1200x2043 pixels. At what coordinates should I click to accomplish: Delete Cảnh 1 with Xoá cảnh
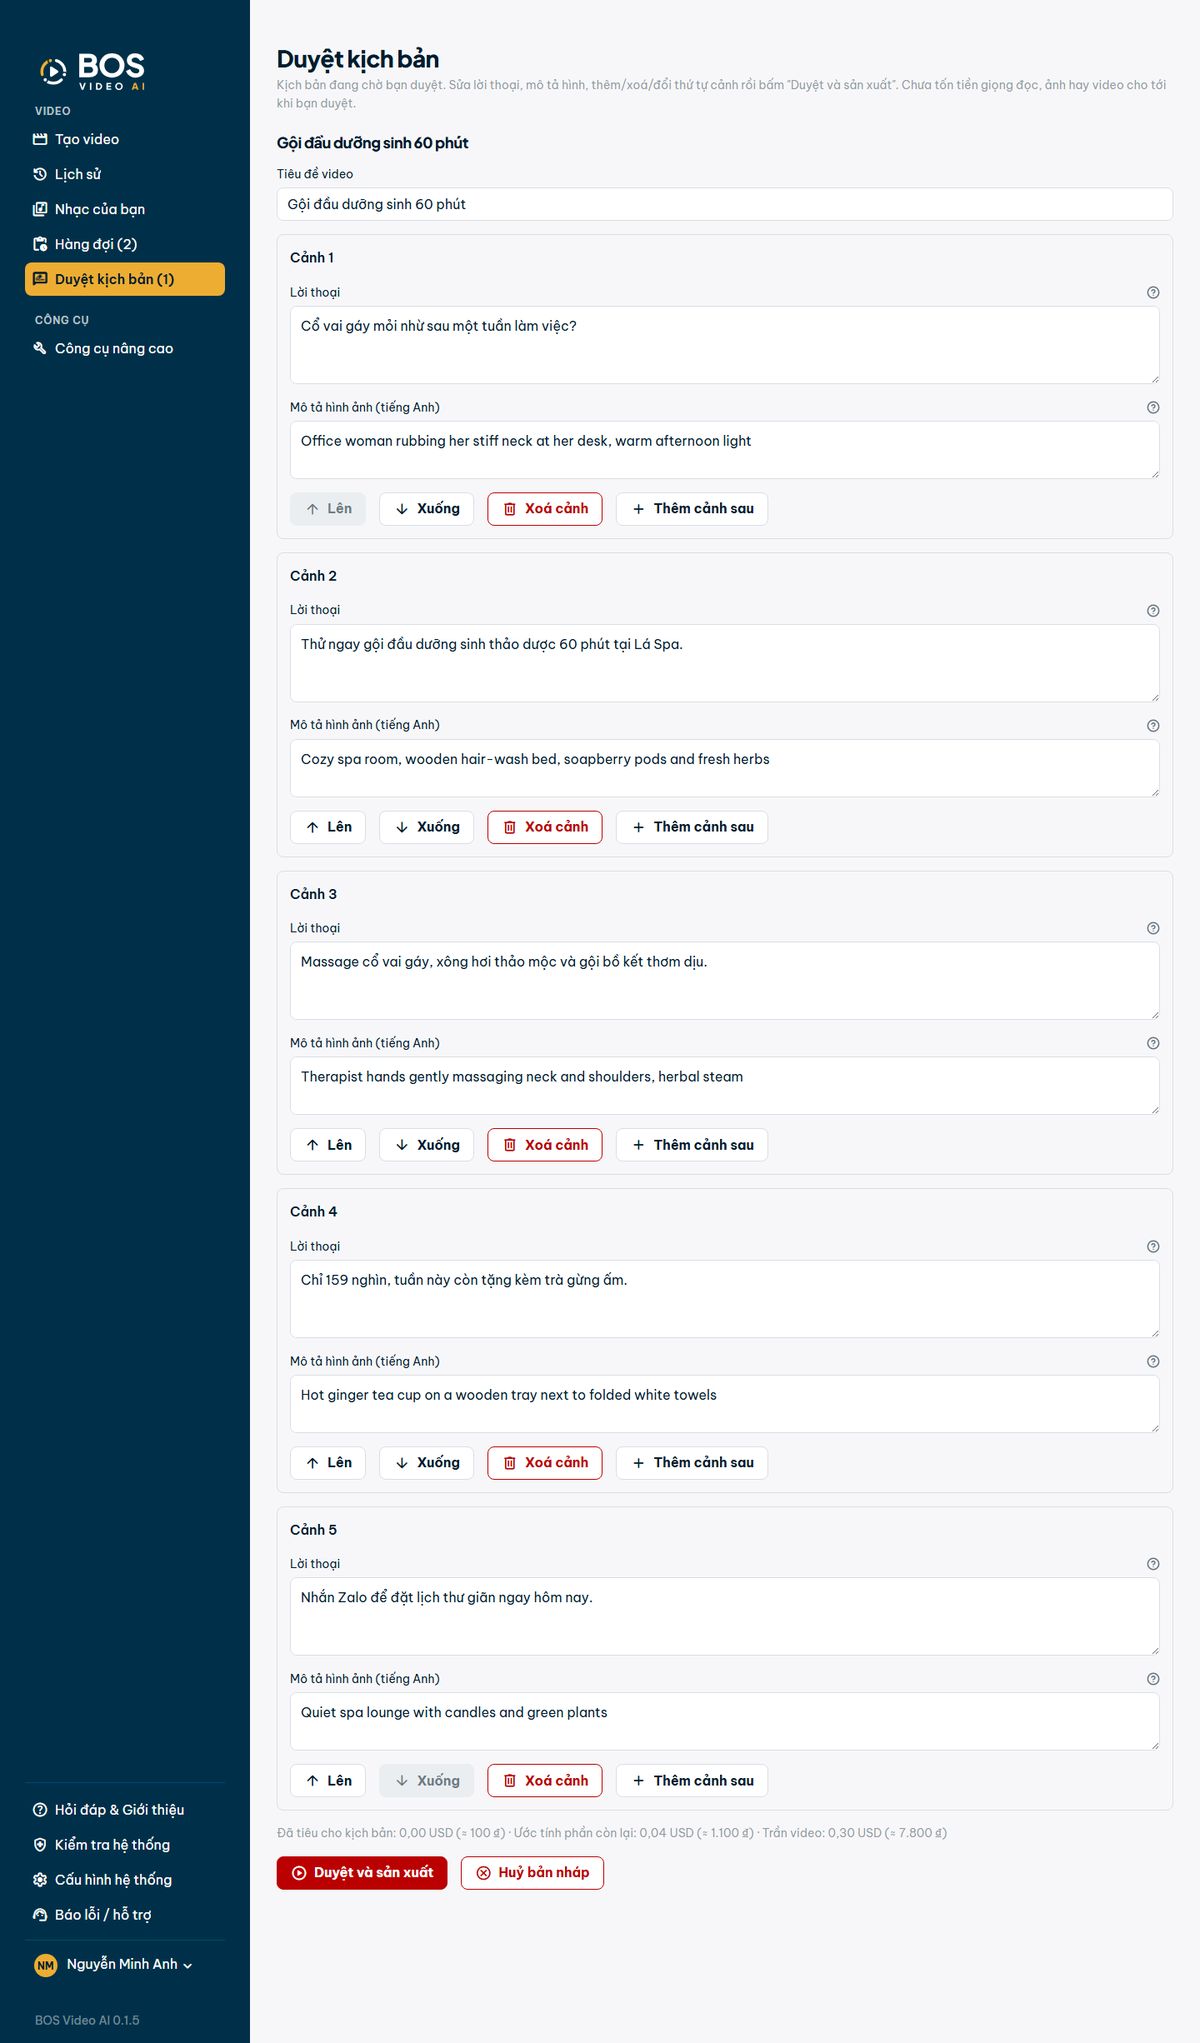(545, 509)
